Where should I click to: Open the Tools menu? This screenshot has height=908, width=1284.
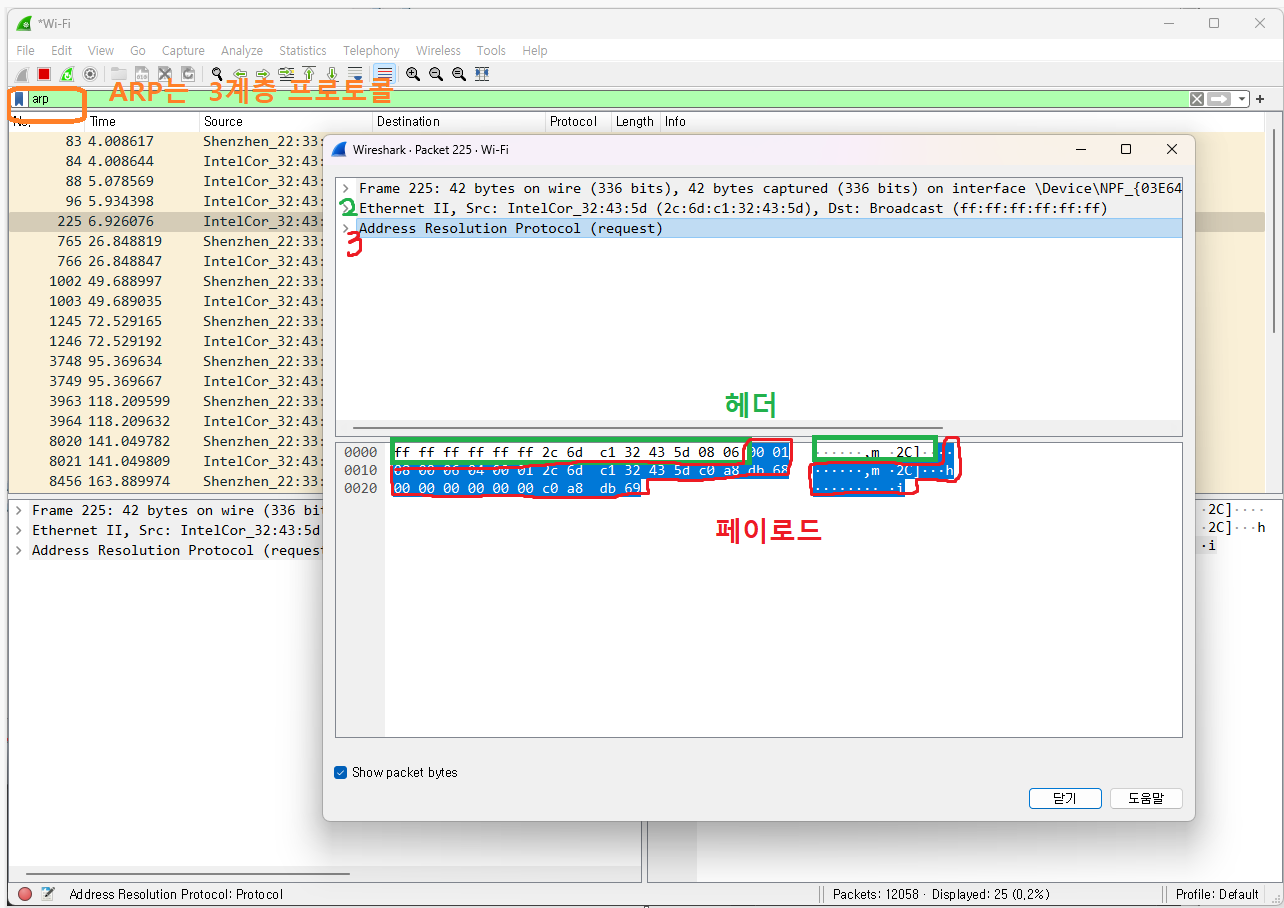coord(491,50)
